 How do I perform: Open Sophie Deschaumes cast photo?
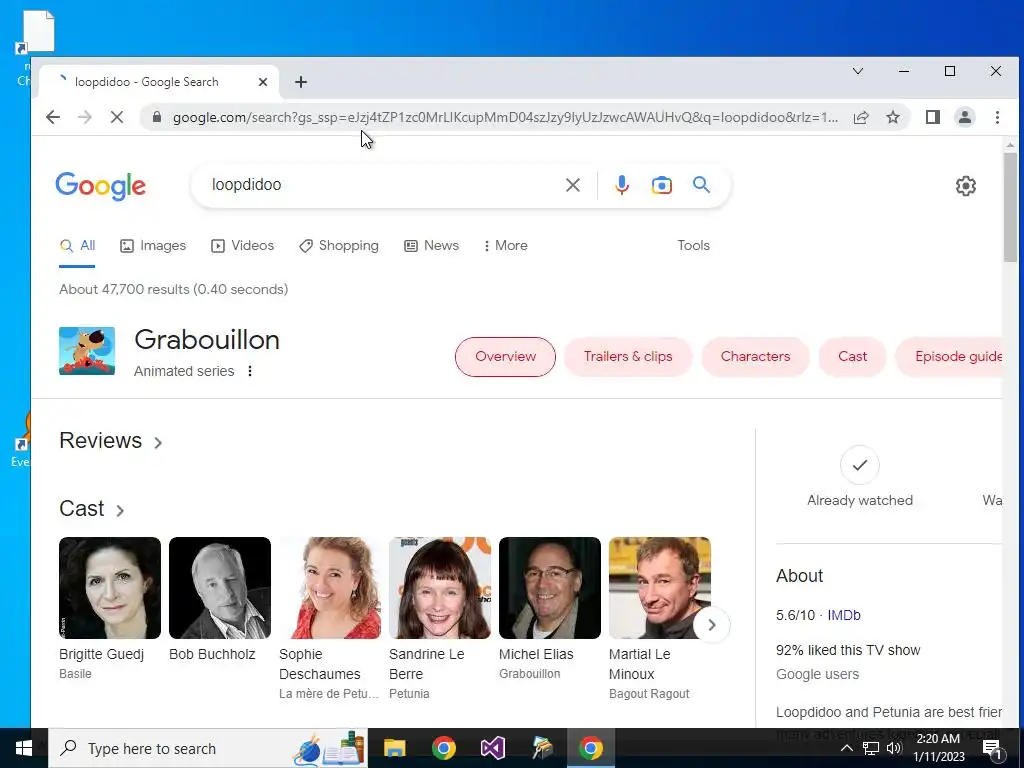pyautogui.click(x=330, y=588)
